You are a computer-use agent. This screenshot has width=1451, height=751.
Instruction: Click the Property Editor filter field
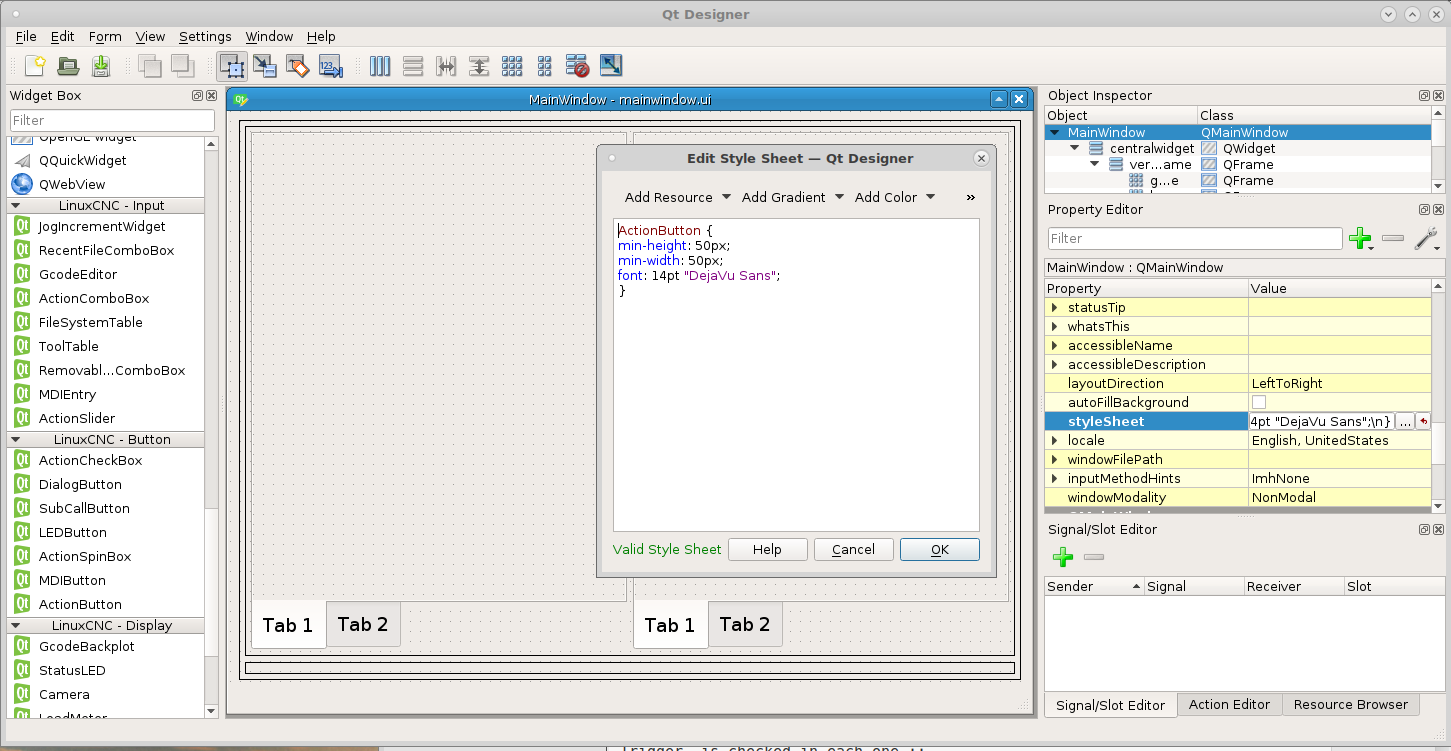(1195, 238)
